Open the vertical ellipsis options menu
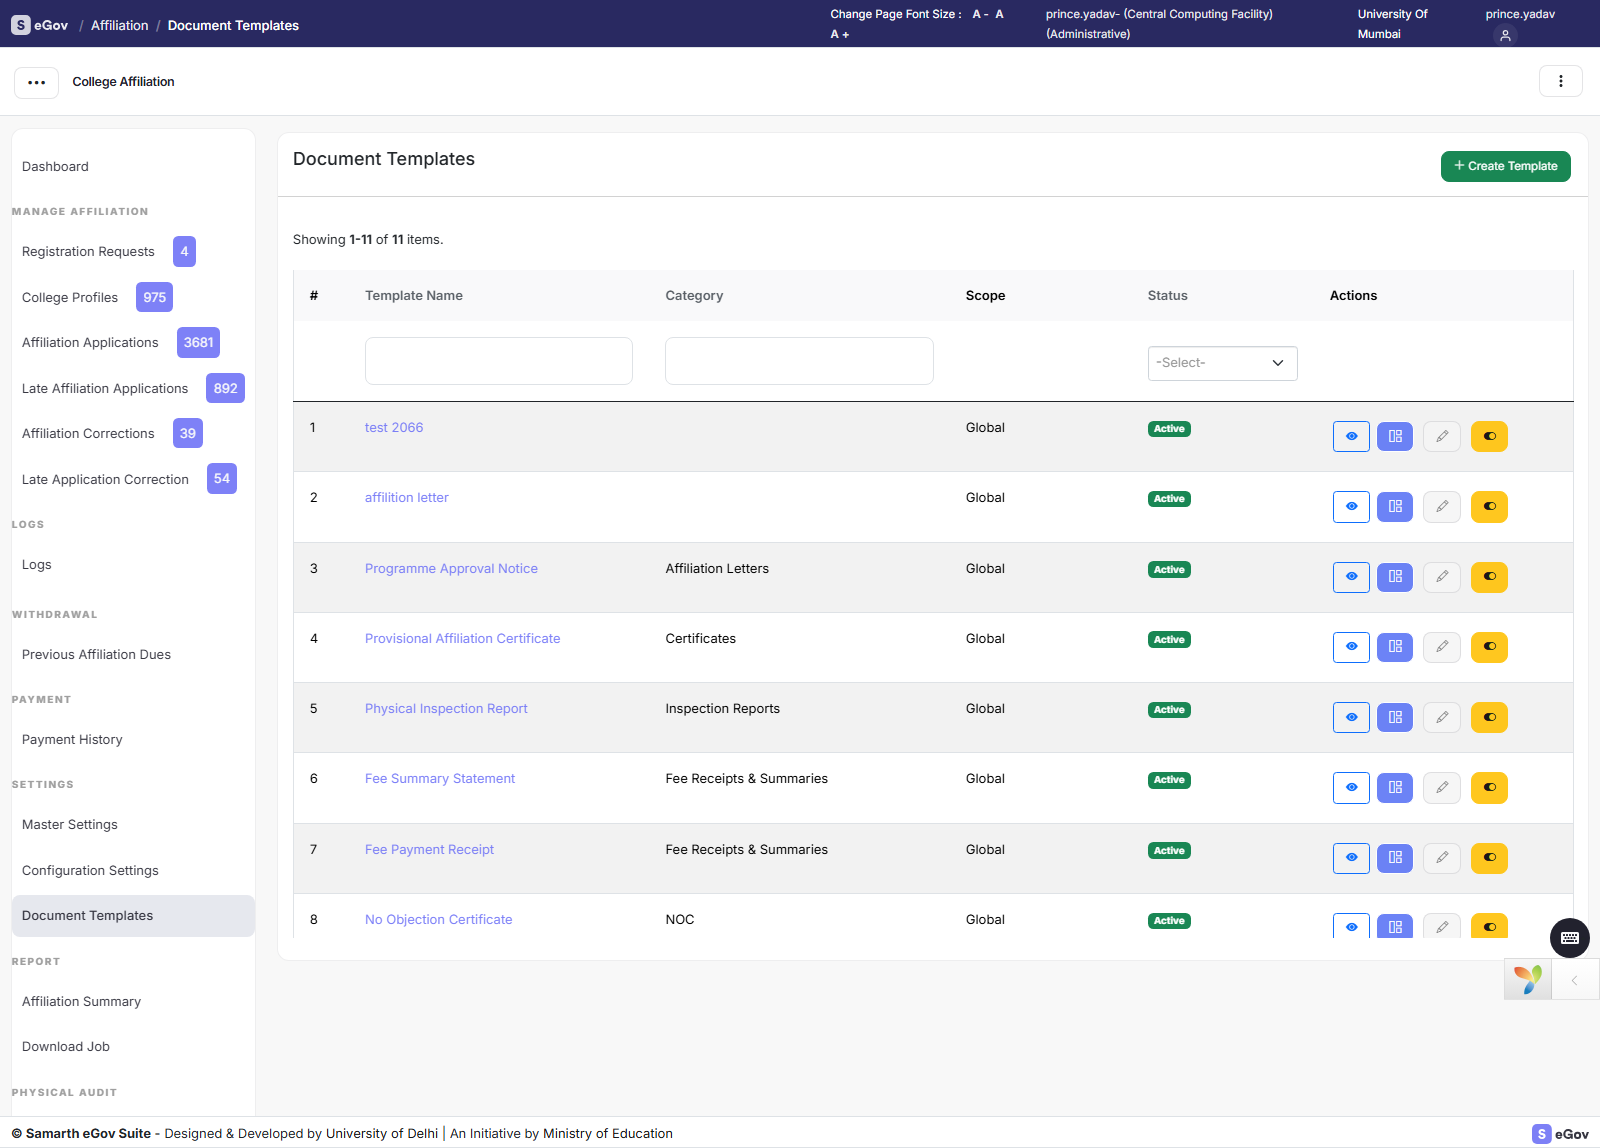Image resolution: width=1600 pixels, height=1148 pixels. tap(1560, 81)
